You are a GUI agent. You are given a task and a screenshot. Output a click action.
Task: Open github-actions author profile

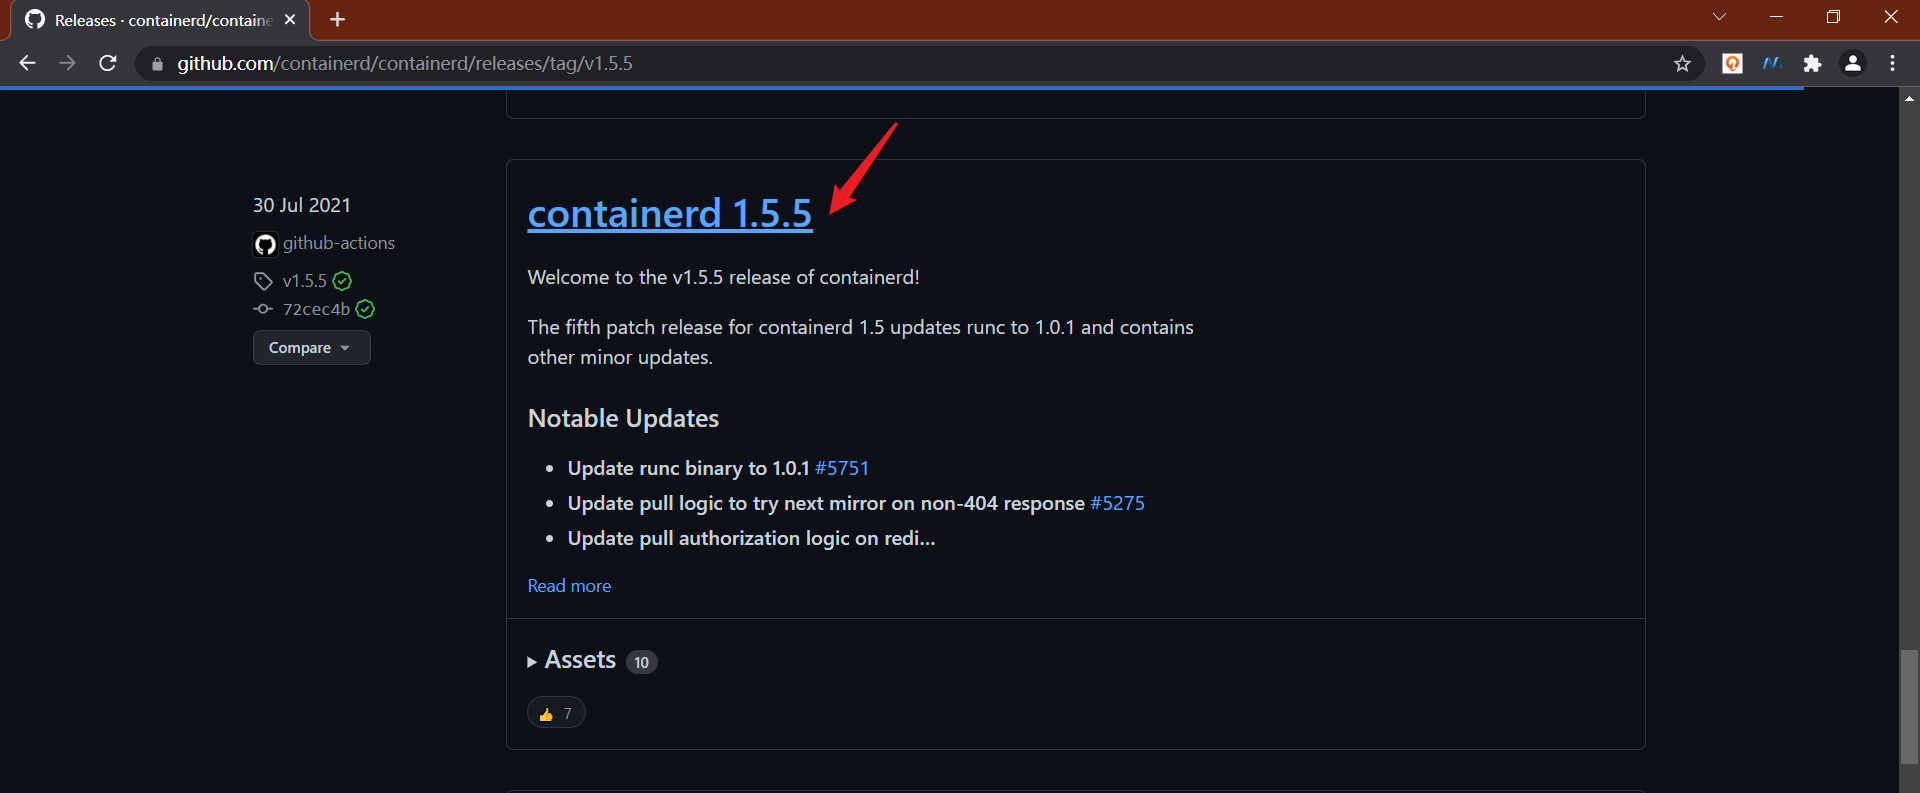pos(339,243)
